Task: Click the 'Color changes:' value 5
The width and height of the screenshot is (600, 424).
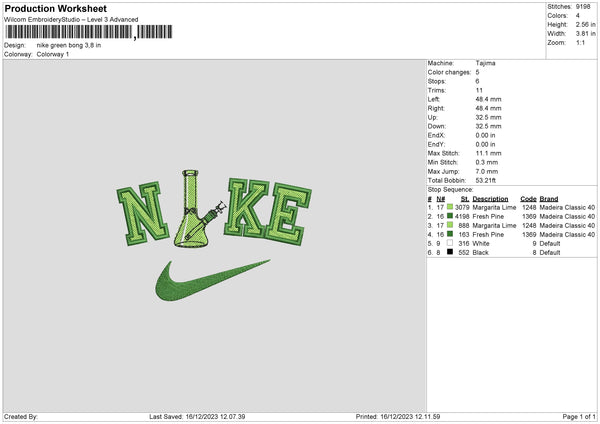Action: (x=477, y=72)
